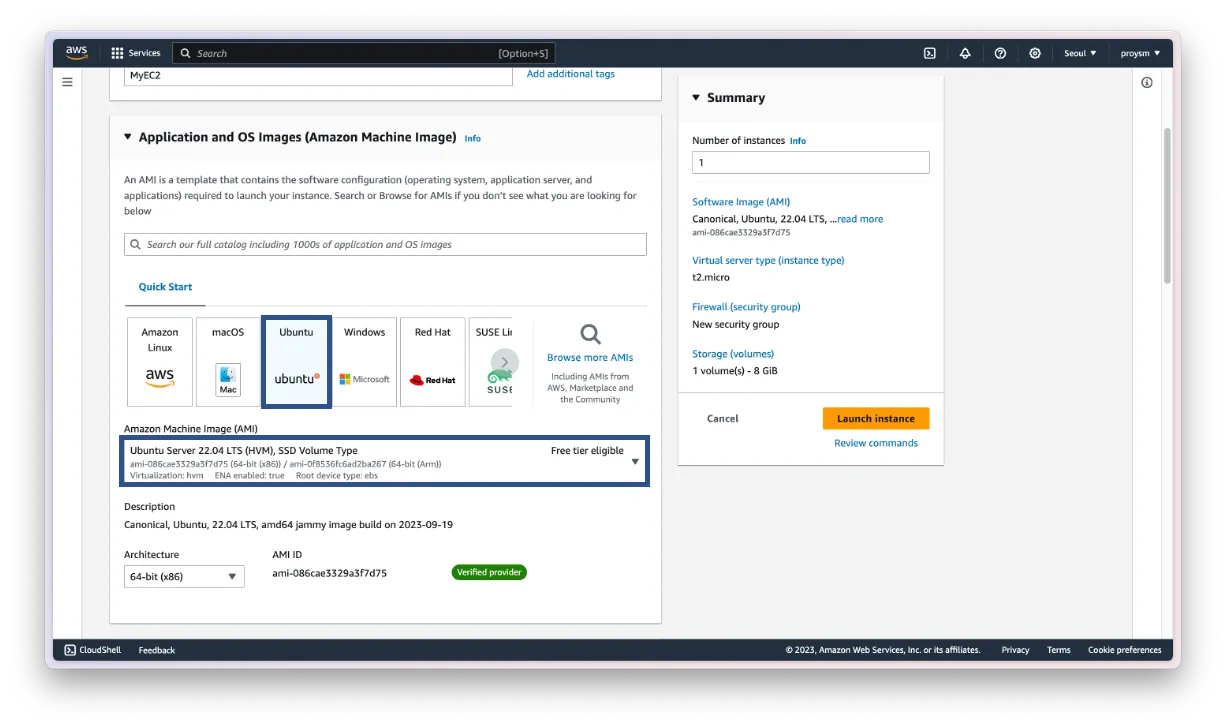Viewport: 1226px width, 728px height.
Task: Open the CloudShell icon in footer
Action: point(70,650)
